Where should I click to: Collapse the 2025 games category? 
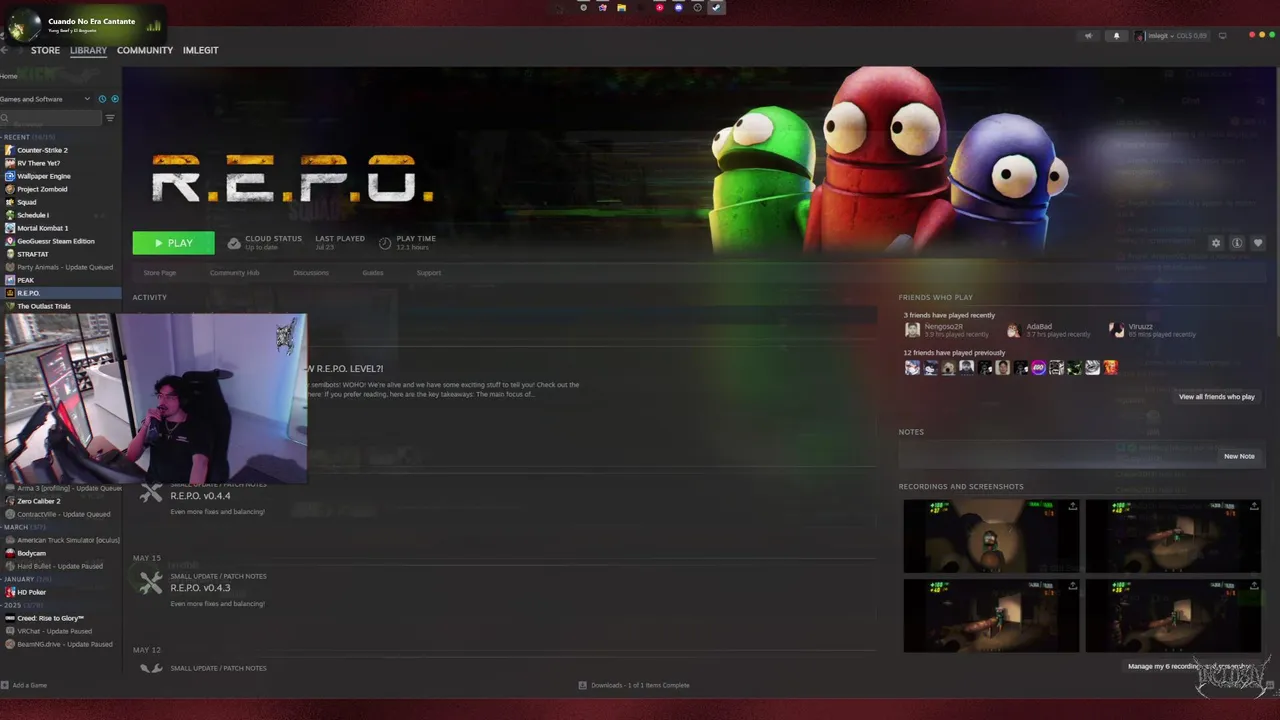coord(23,605)
